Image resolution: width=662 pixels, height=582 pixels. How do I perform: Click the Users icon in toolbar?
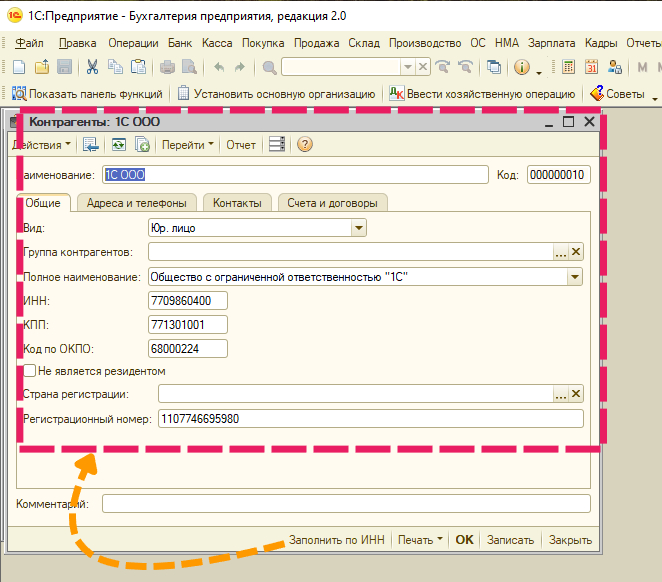(x=615, y=67)
